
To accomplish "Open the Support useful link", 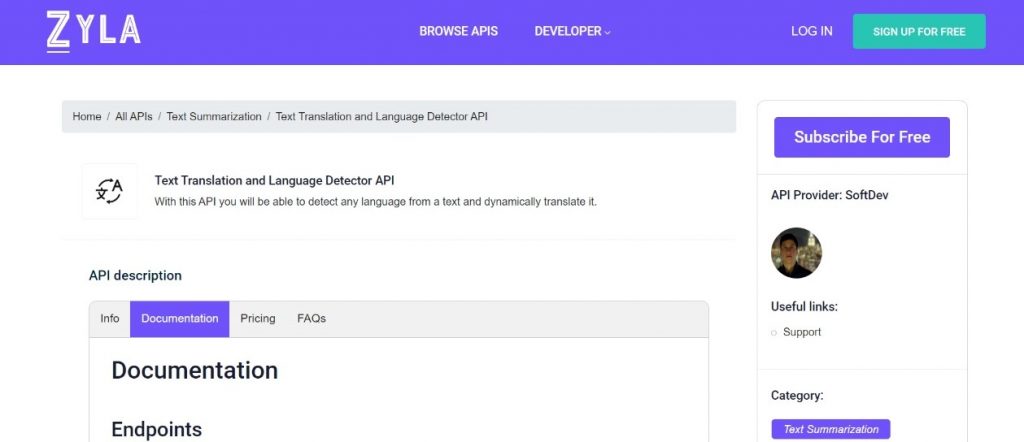I will coord(802,332).
